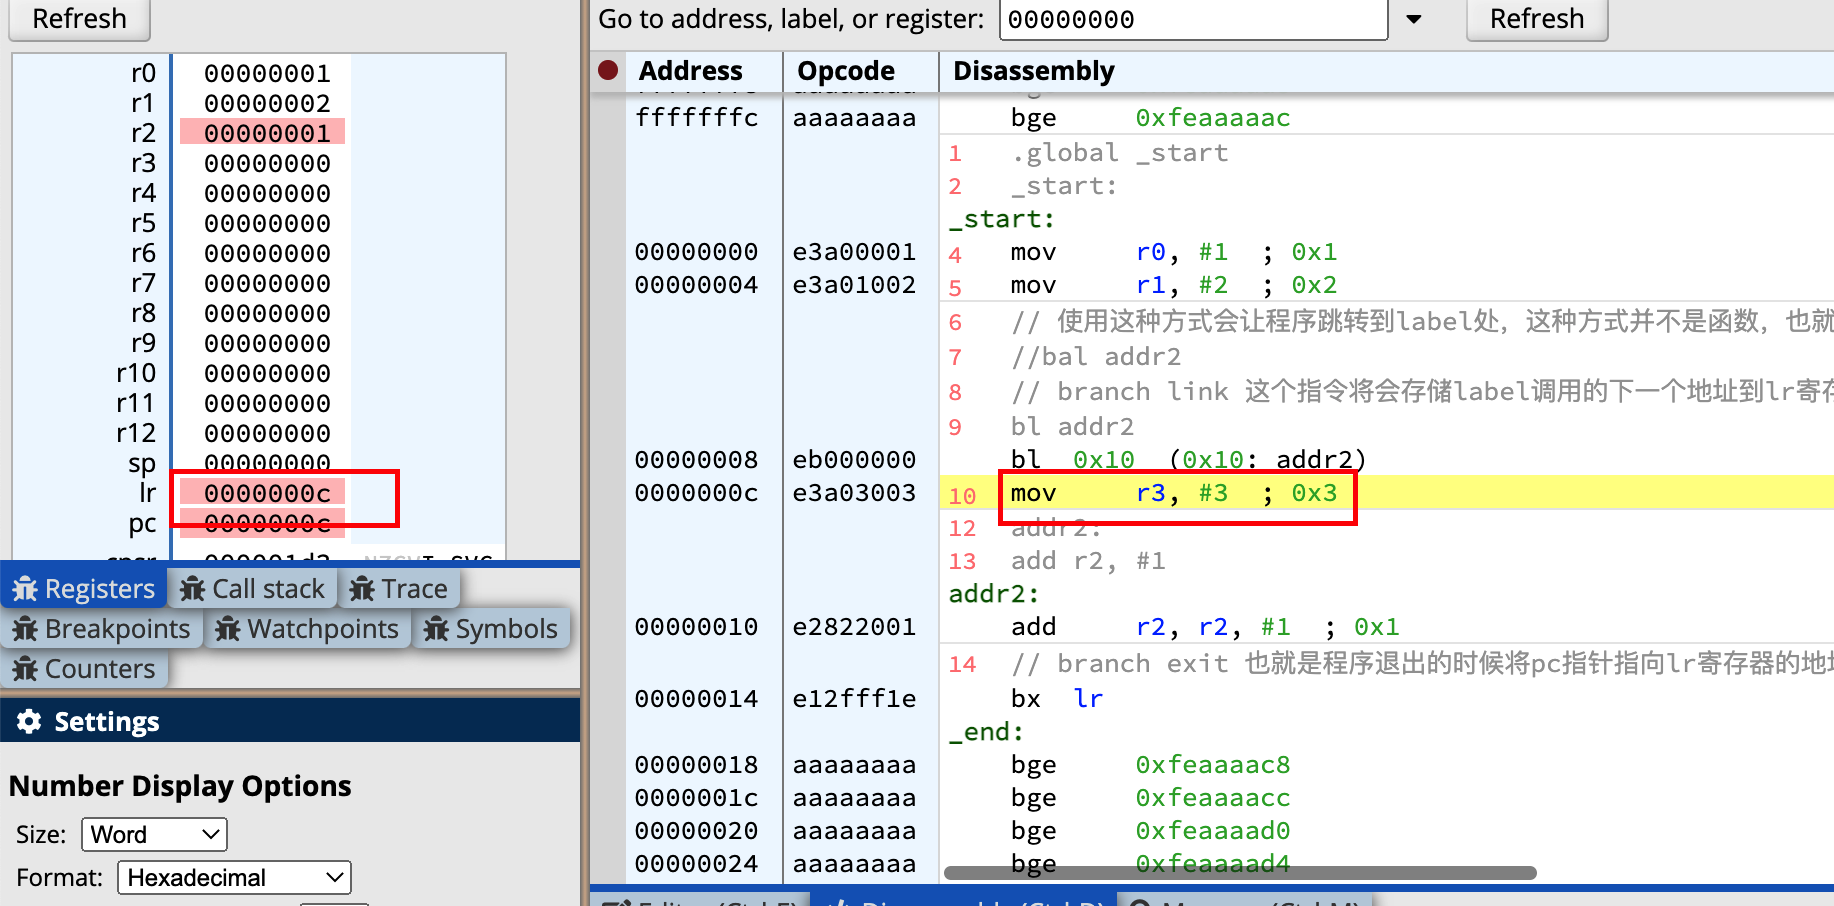Open the Format dropdown showing Hexadecimal
Screen dimensions: 1834x906
pos(234,878)
